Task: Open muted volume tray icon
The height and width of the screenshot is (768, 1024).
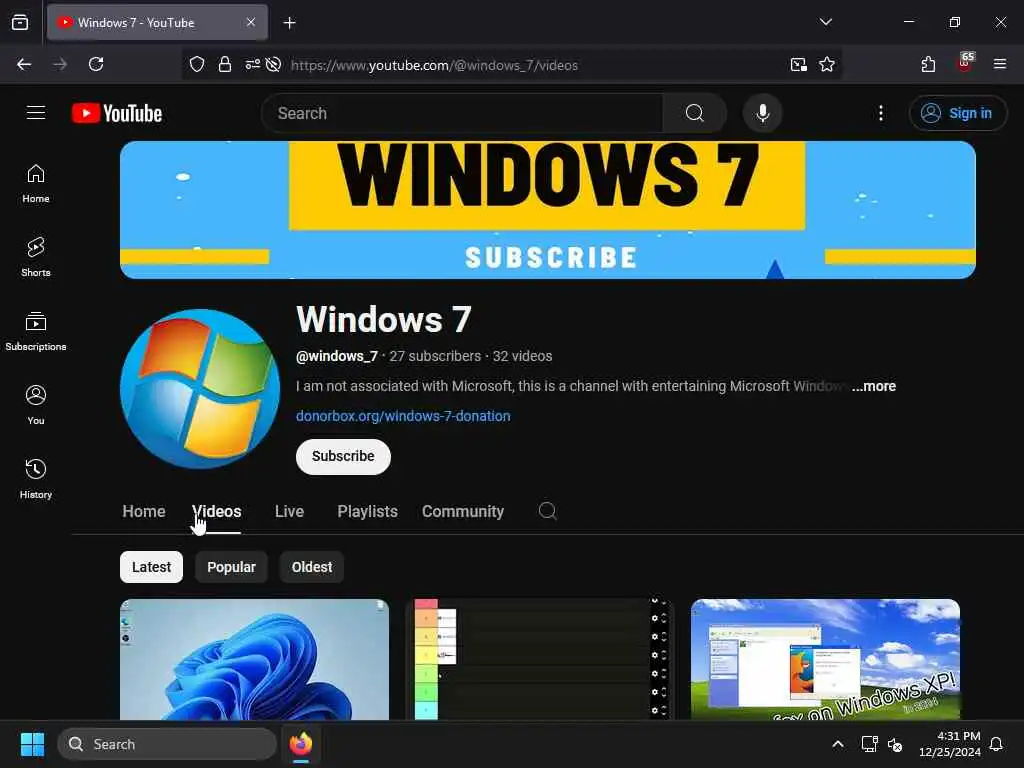Action: coord(895,744)
